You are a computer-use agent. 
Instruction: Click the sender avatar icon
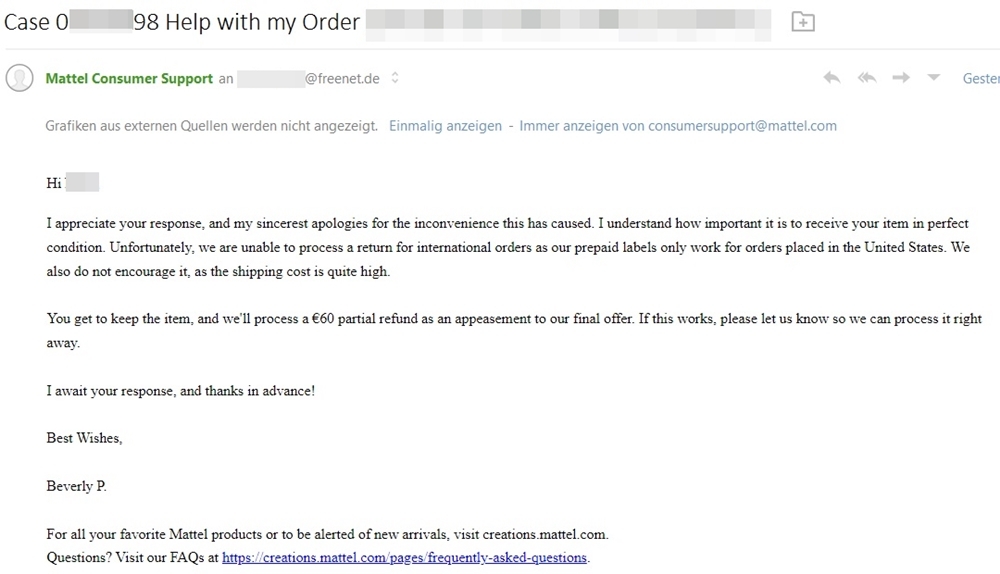[x=20, y=78]
